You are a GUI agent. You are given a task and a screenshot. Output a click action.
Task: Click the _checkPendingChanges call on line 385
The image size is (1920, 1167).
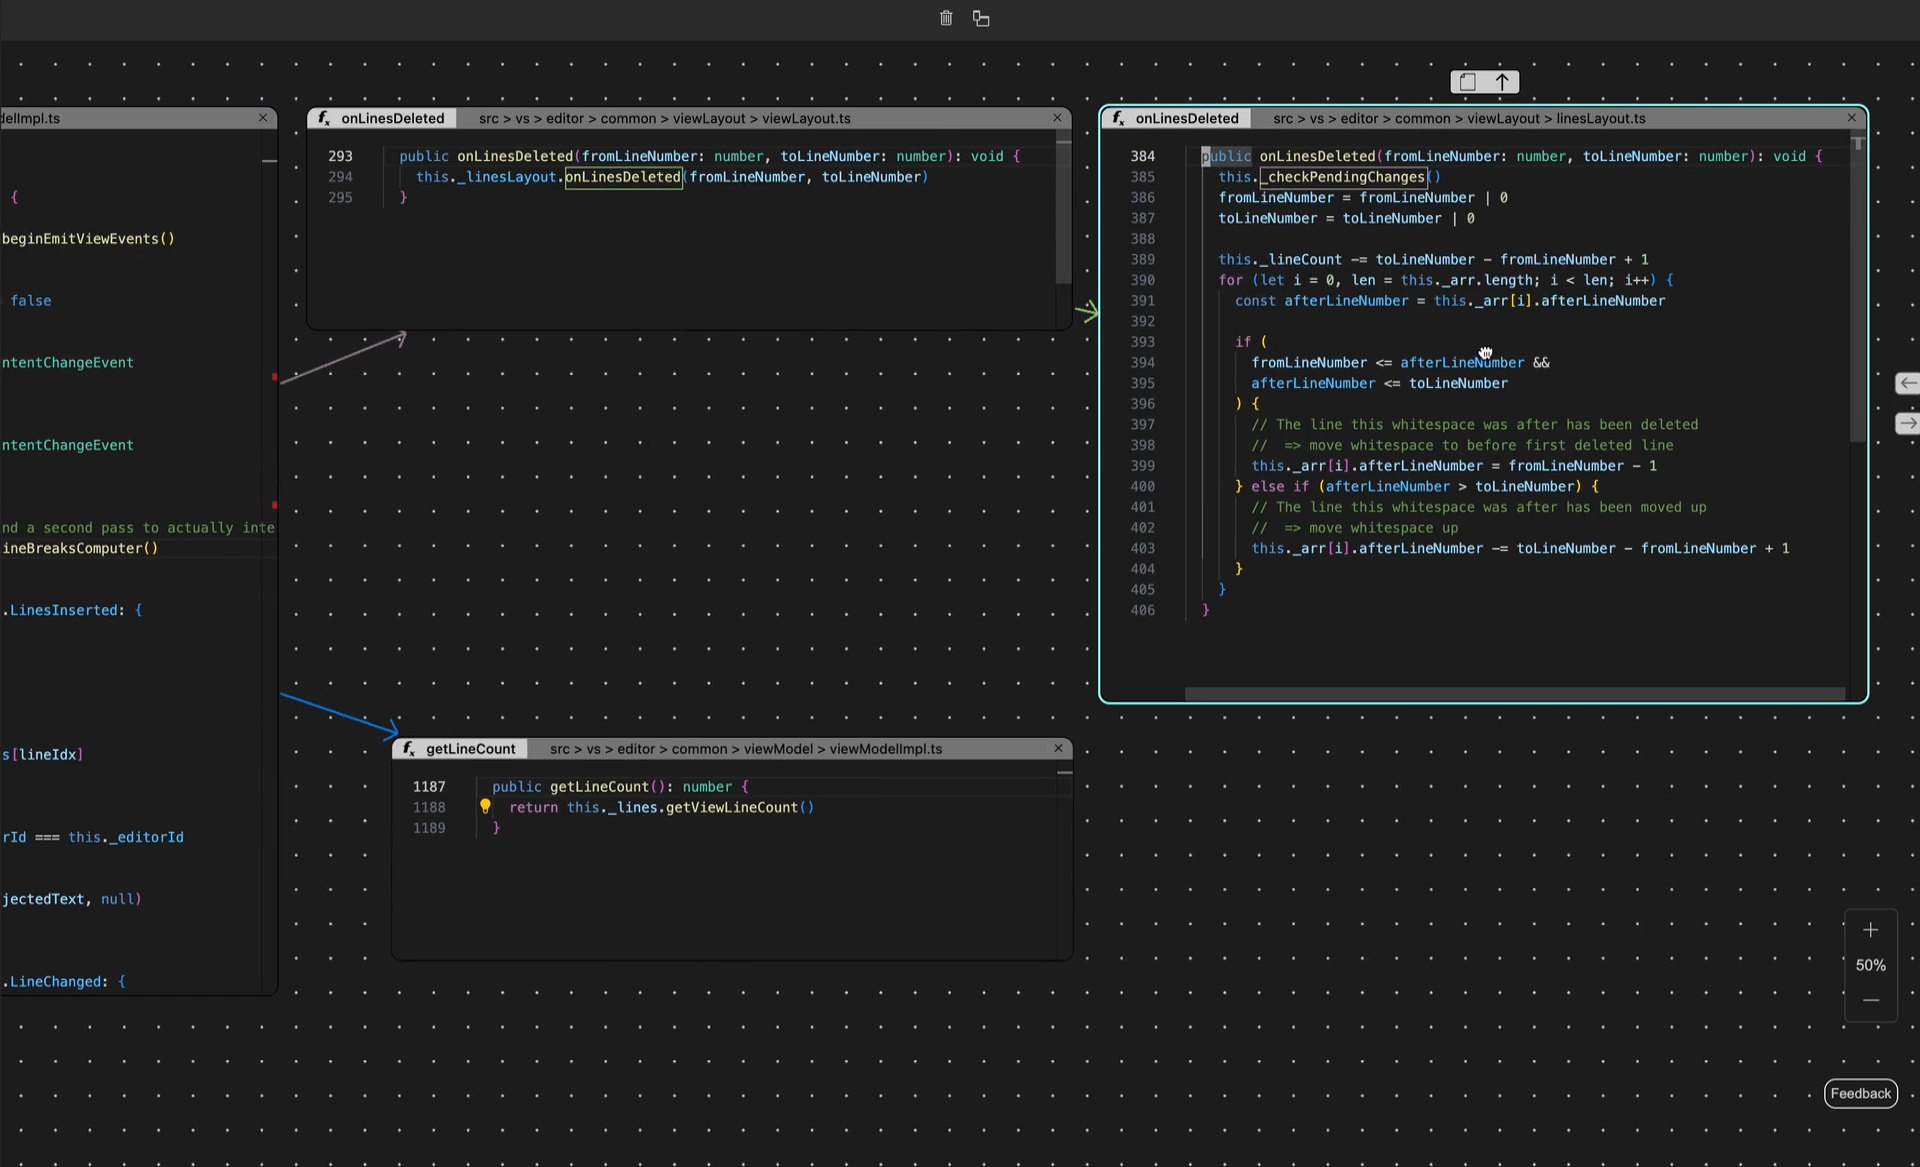pyautogui.click(x=1345, y=177)
